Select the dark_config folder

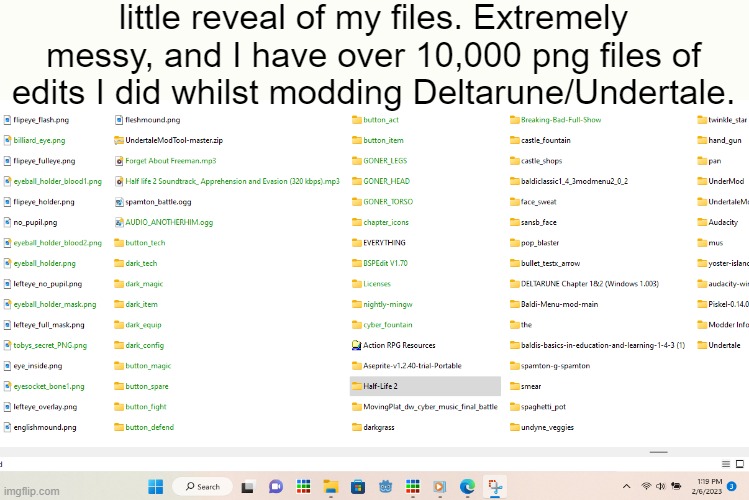[x=139, y=345]
